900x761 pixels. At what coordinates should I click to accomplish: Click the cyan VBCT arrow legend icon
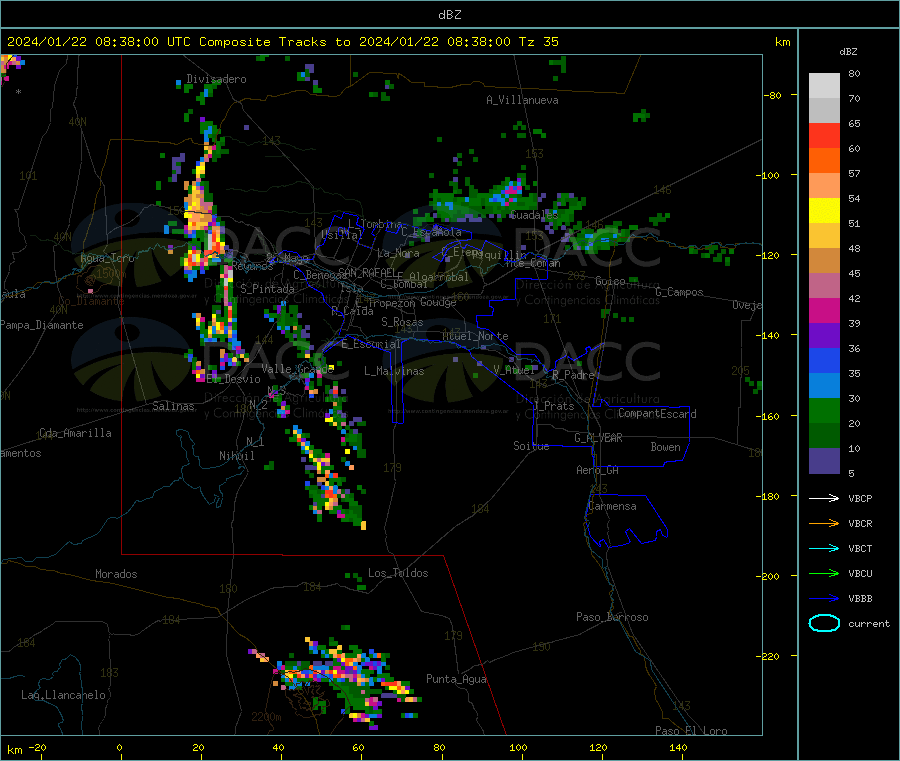(824, 548)
